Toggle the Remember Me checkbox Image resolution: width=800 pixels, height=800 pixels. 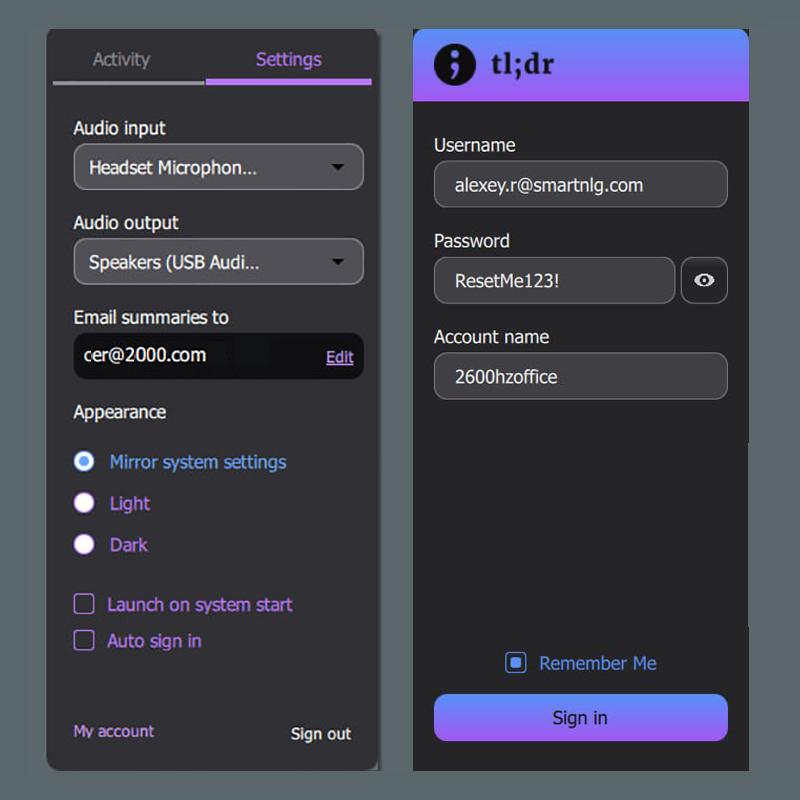coord(516,663)
